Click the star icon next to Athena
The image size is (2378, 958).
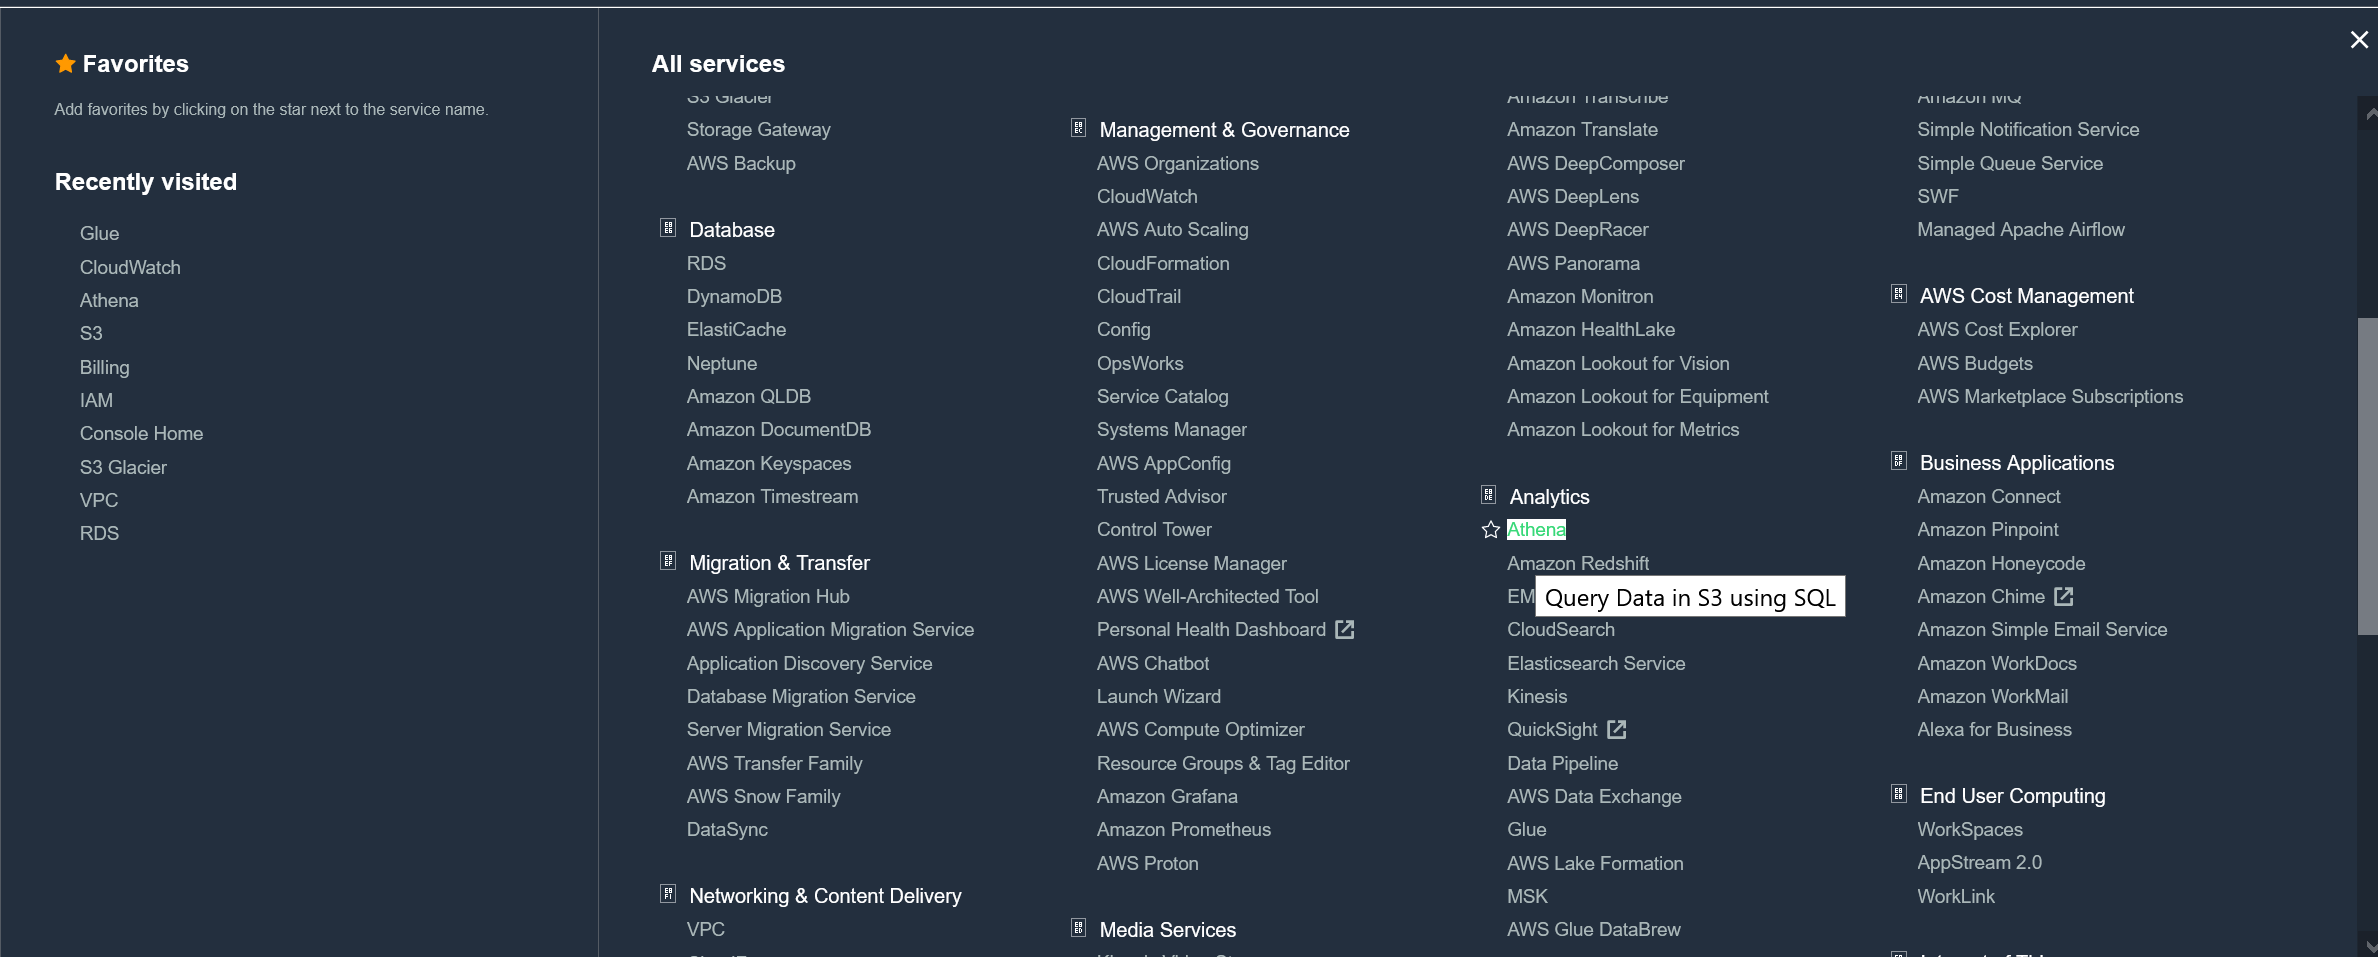click(1490, 530)
